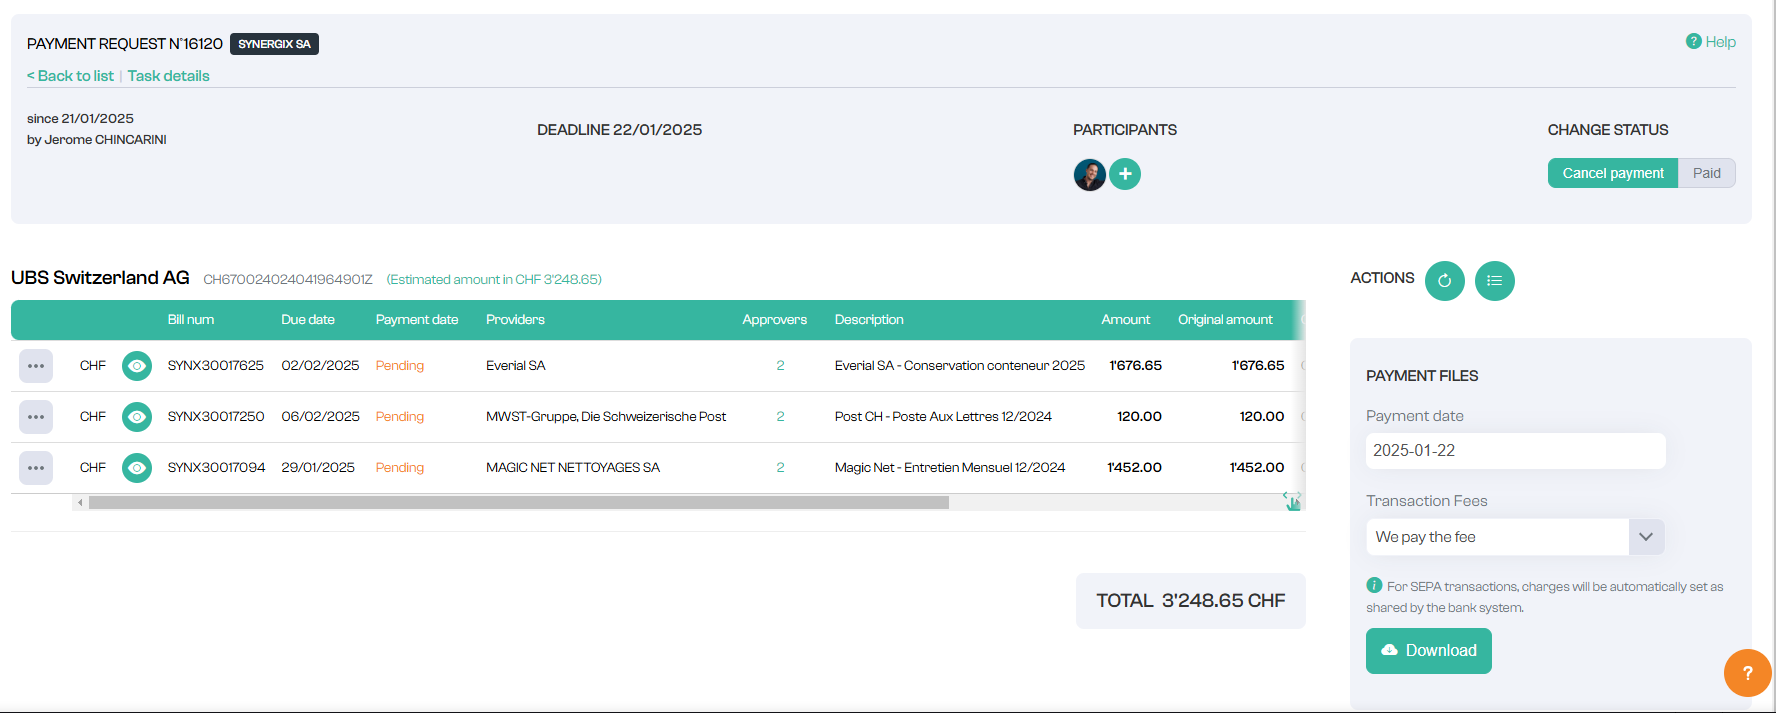Toggle the eye icon for MAGIC NET NETTOYAGES bill
The width and height of the screenshot is (1776, 713).
137,468
